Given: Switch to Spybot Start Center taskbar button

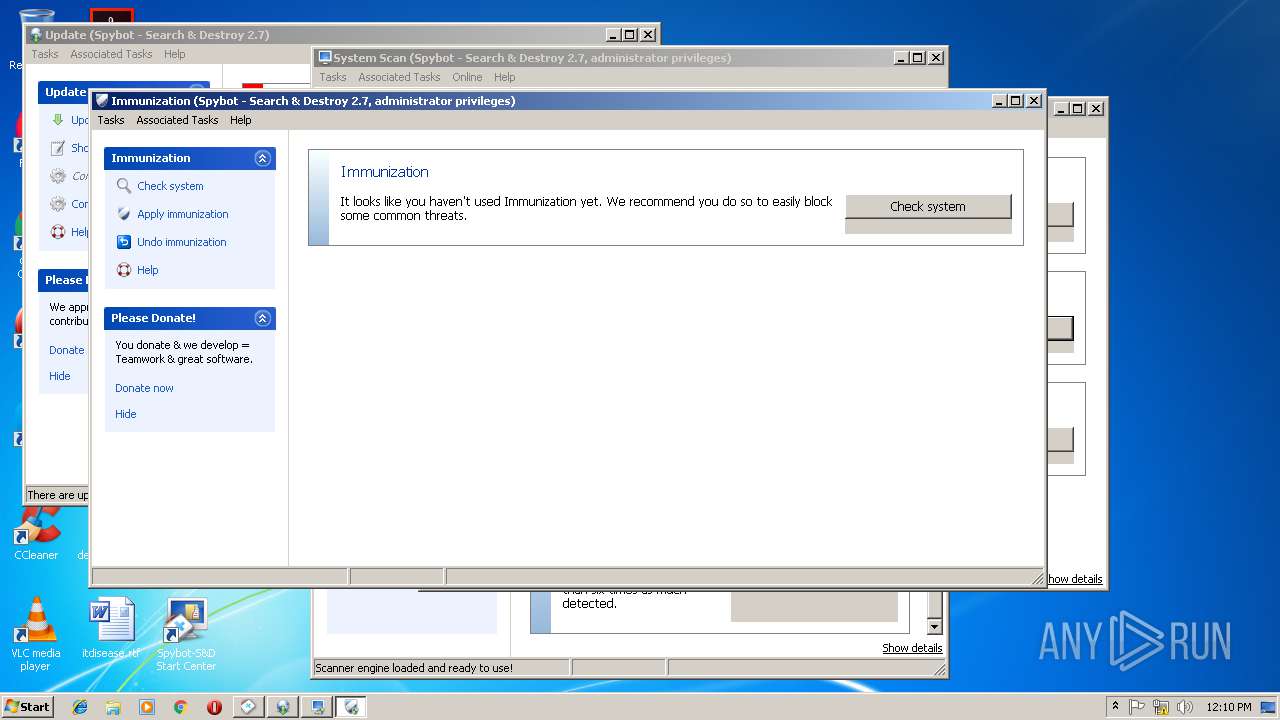Looking at the screenshot, I should point(248,707).
